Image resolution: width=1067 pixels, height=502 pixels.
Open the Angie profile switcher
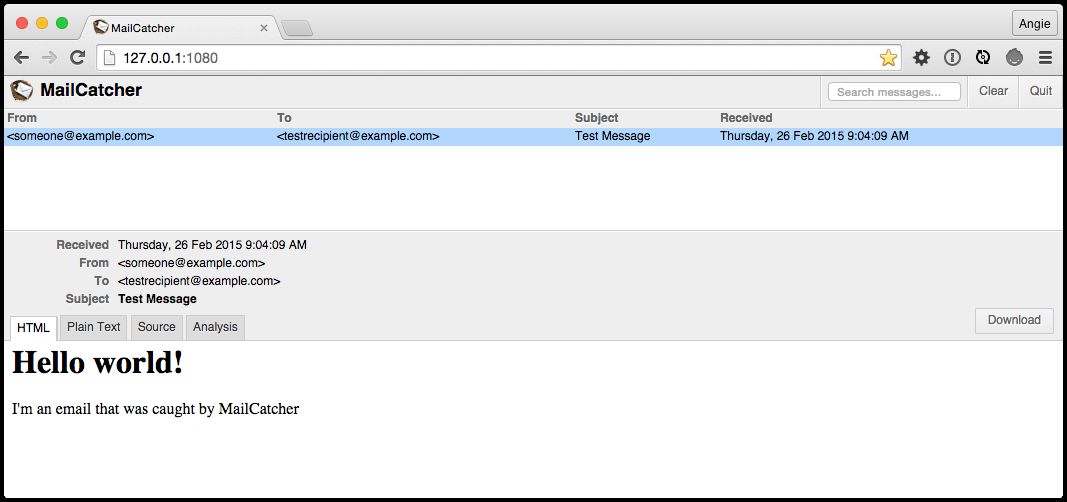click(1034, 24)
